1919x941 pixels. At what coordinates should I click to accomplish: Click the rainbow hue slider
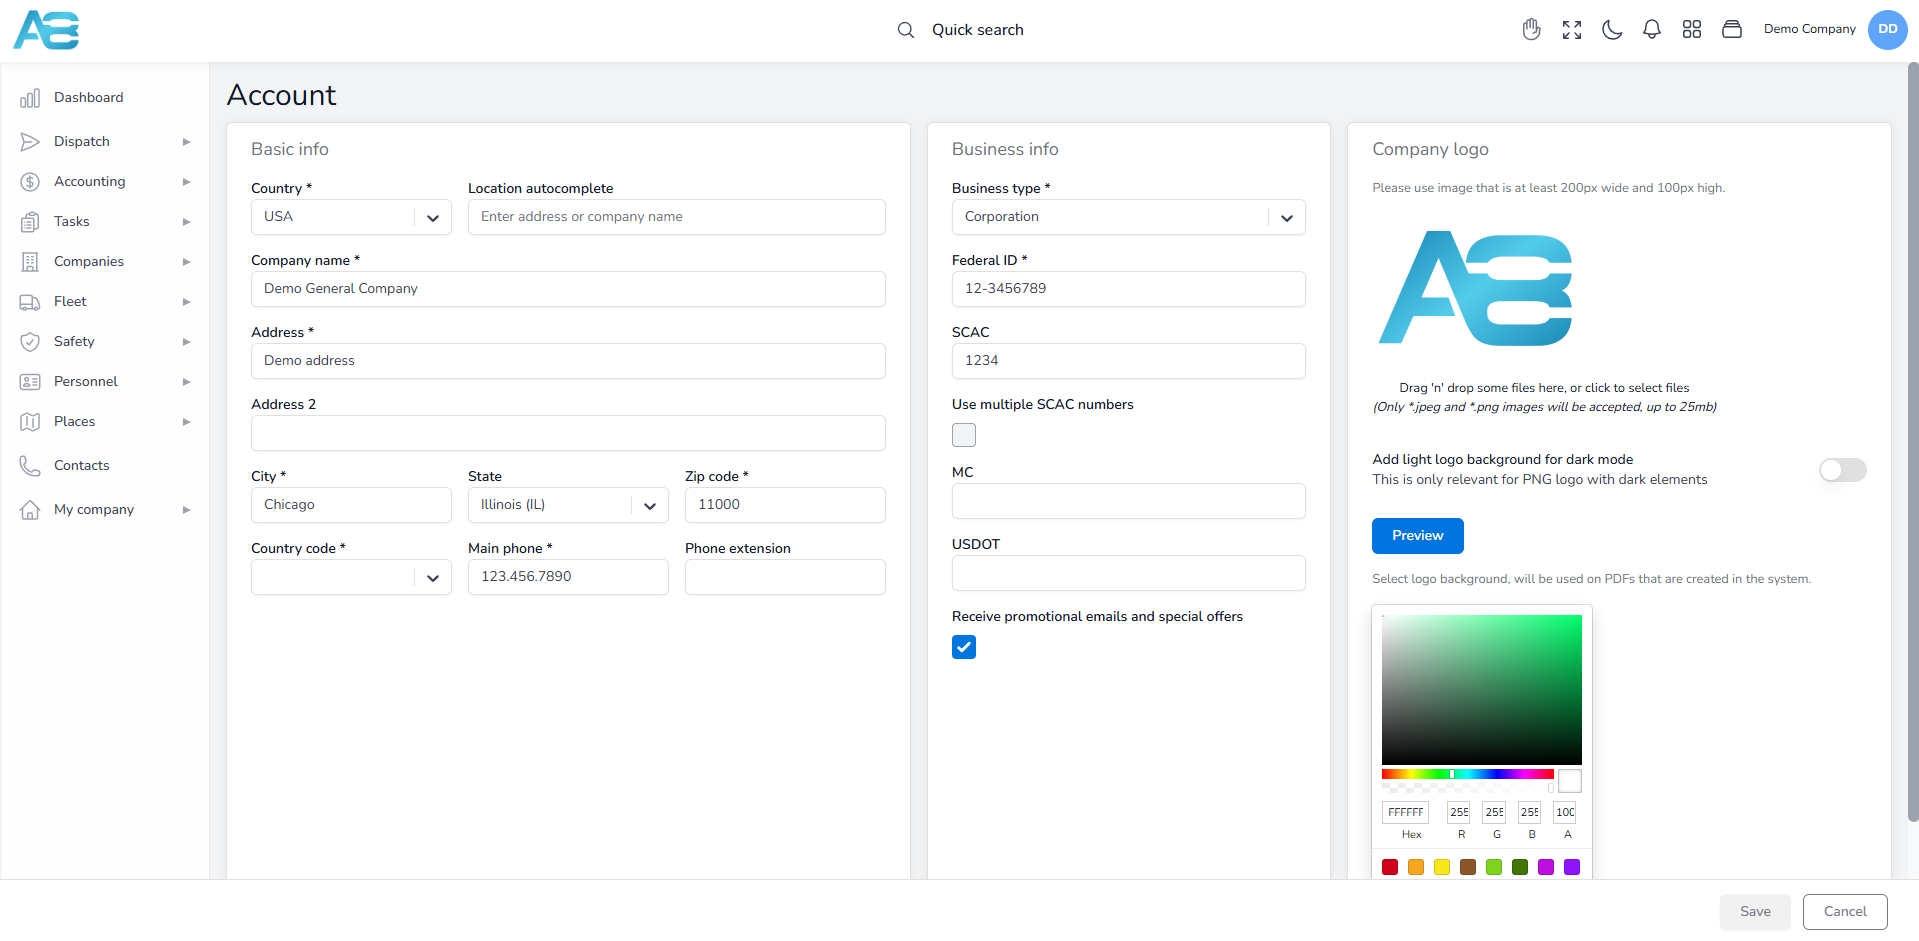point(1468,774)
